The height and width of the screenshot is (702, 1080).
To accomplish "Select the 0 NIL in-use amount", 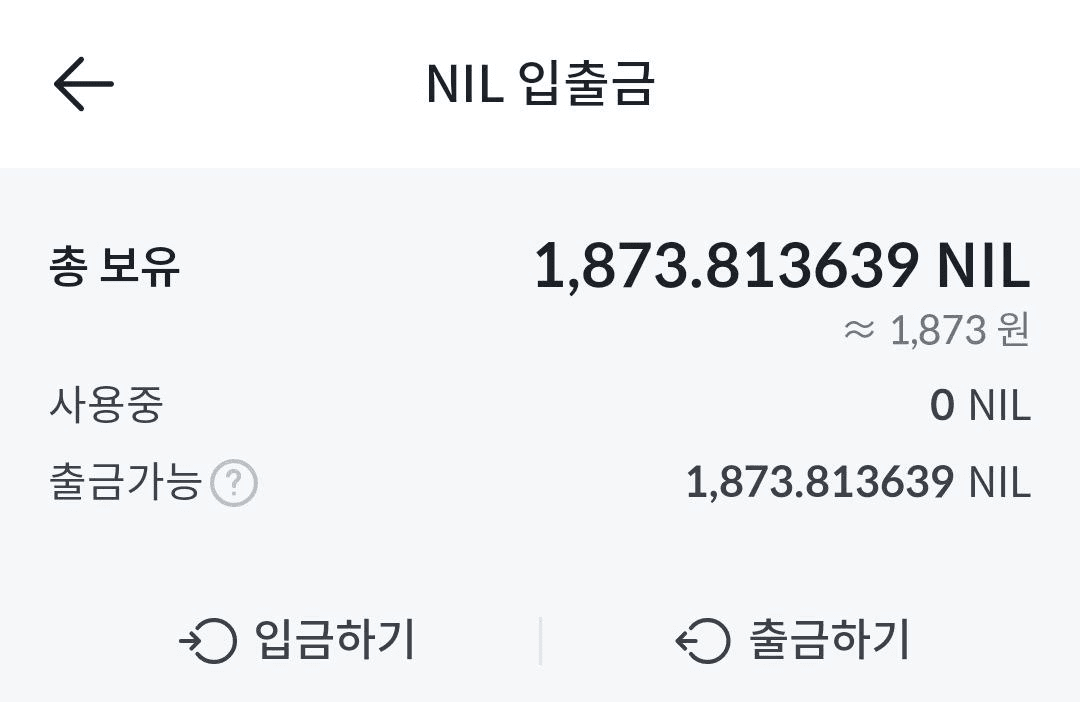I will [x=979, y=406].
